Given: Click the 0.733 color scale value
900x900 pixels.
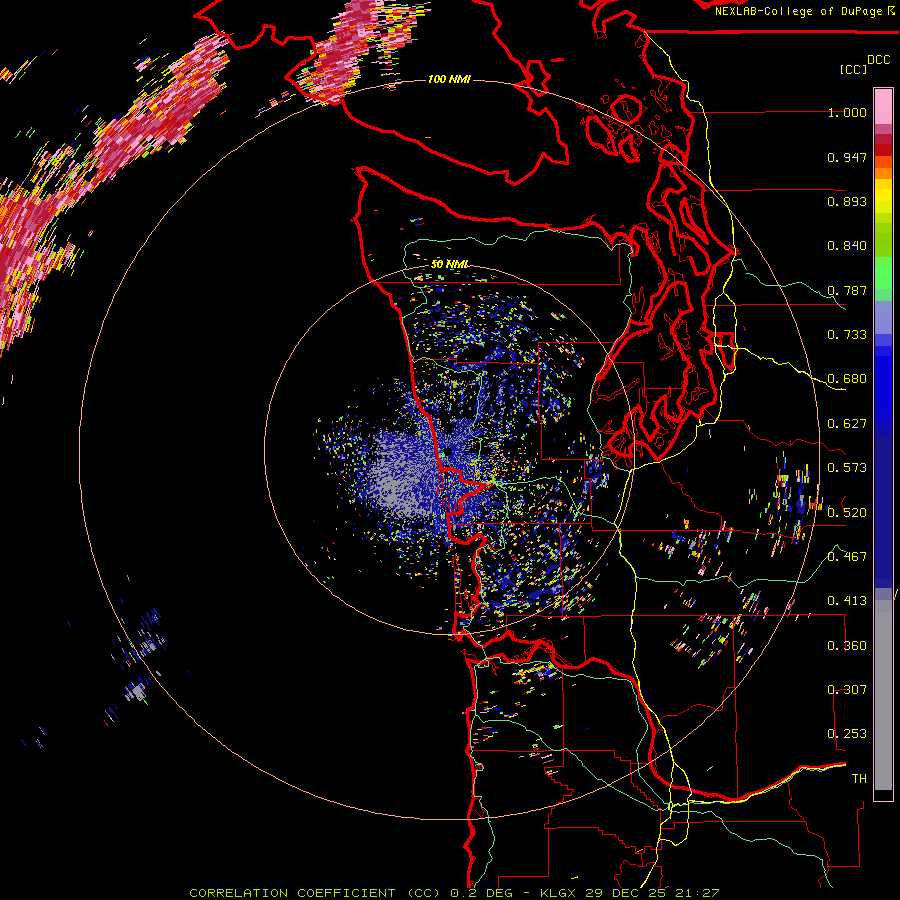Looking at the screenshot, I should [x=847, y=335].
